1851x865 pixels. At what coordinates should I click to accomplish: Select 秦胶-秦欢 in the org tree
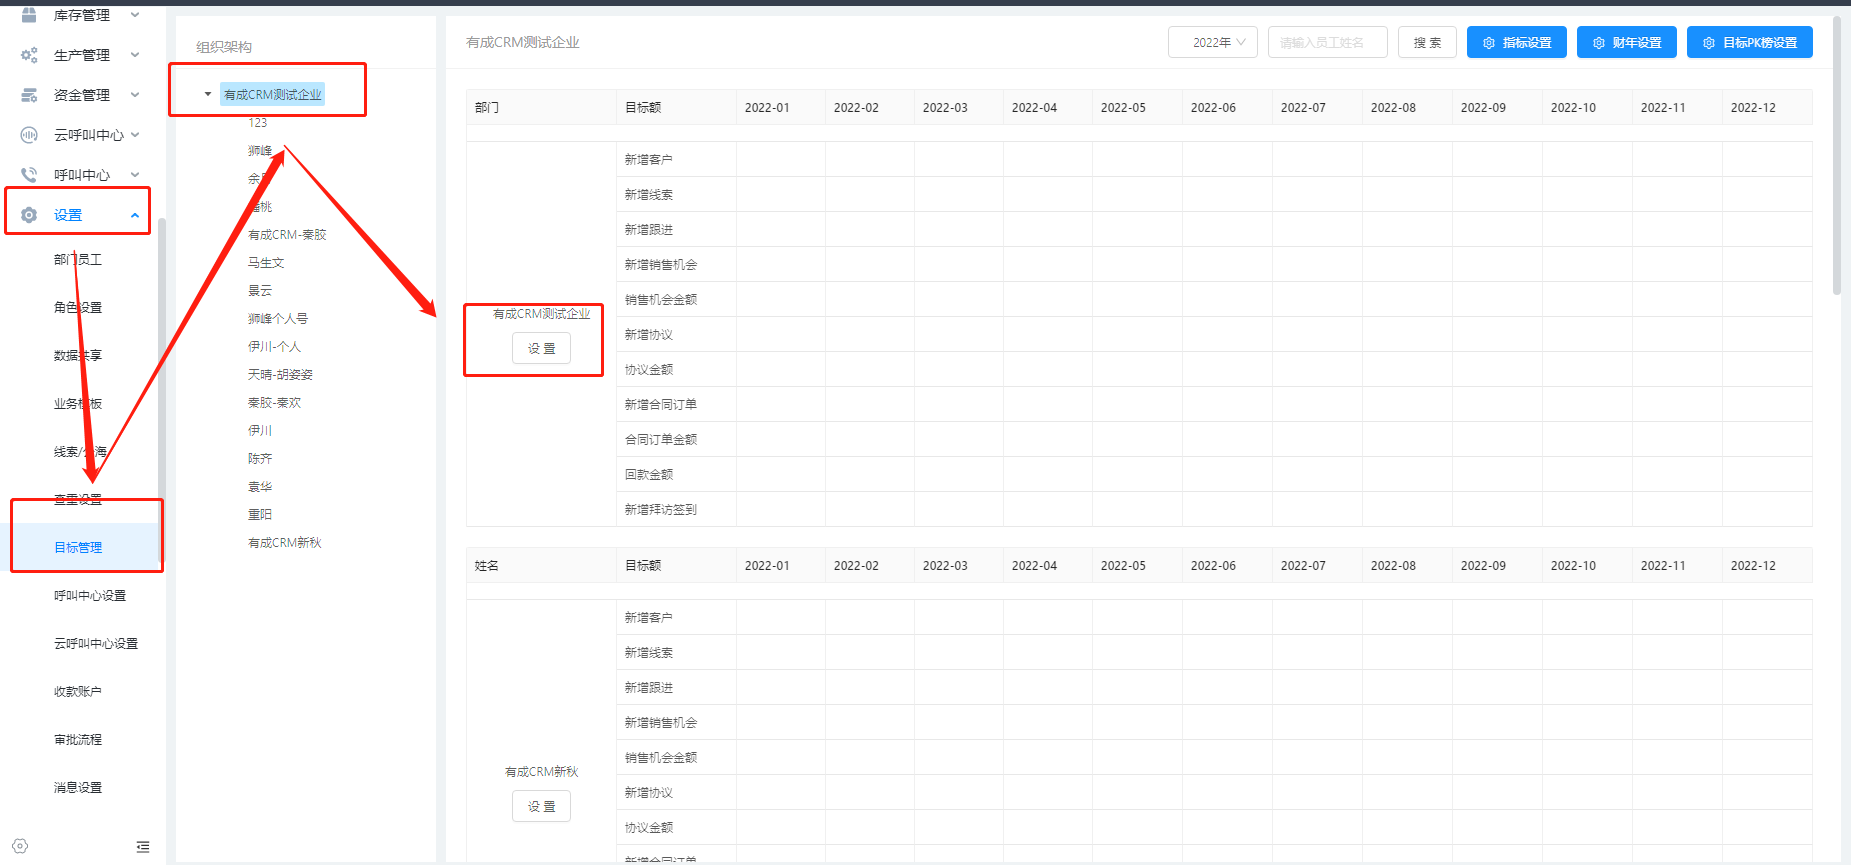point(274,403)
